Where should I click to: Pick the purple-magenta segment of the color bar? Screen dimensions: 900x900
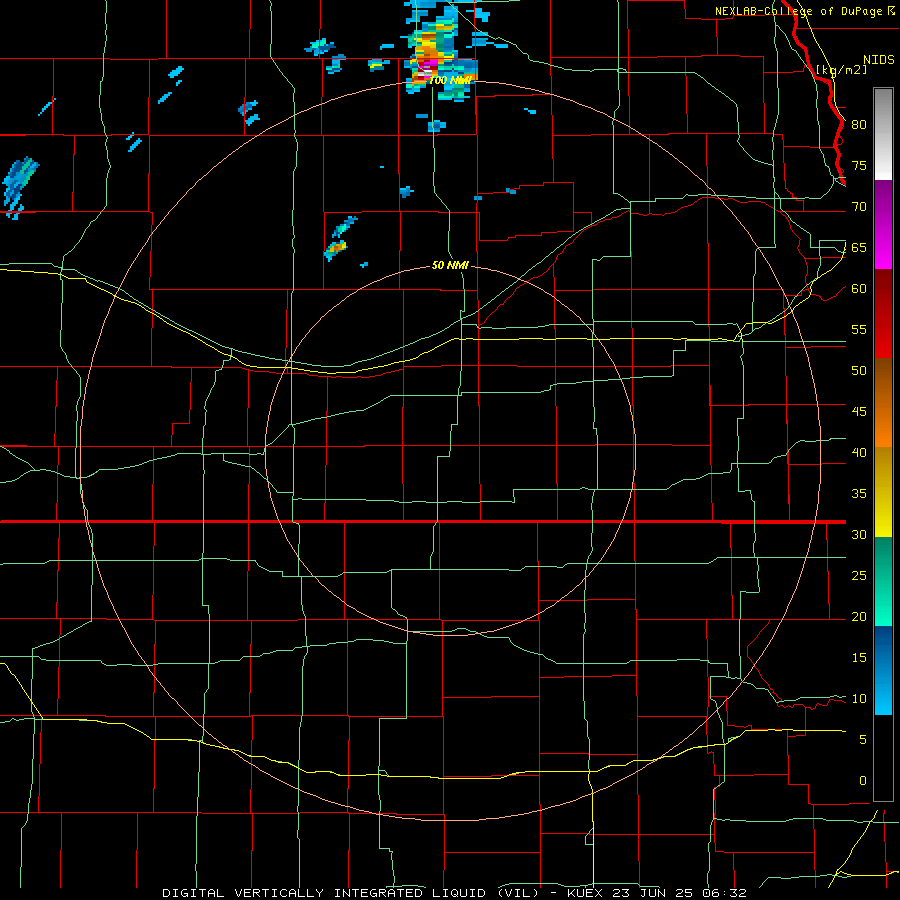click(883, 224)
